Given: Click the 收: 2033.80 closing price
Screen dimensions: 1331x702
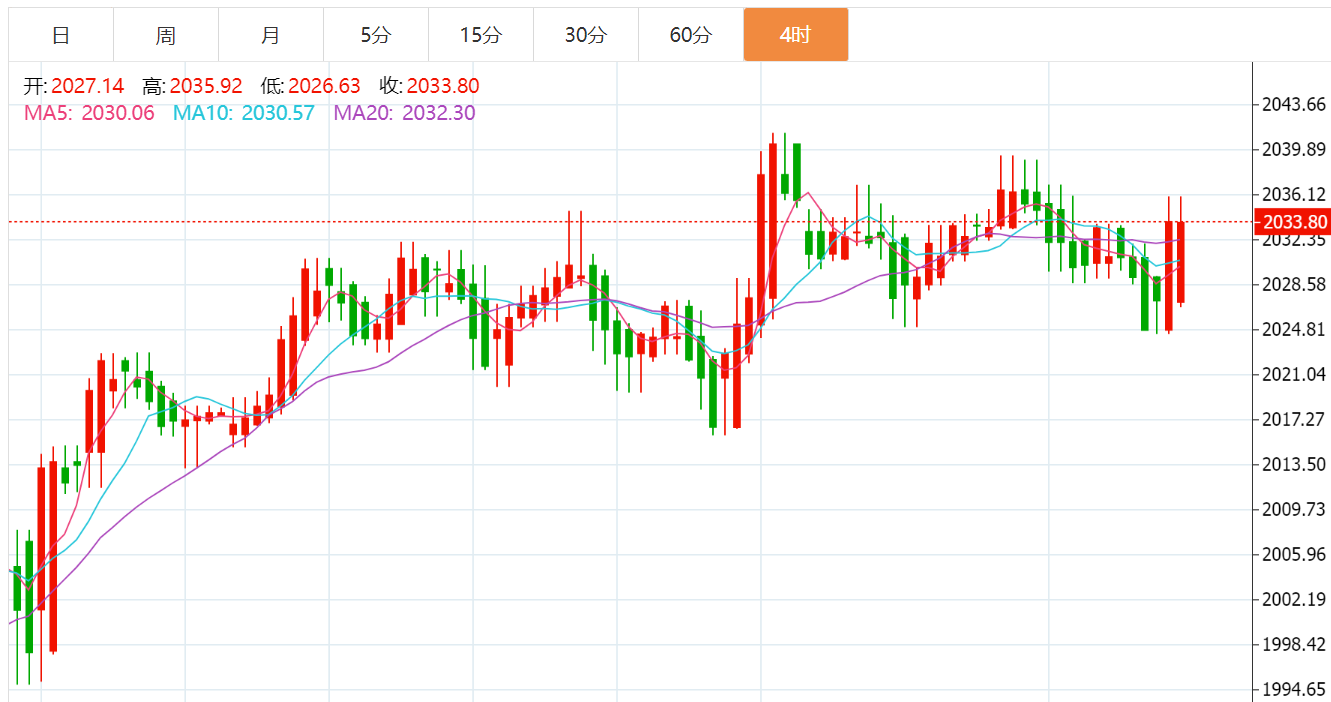Looking at the screenshot, I should pyautogui.click(x=429, y=86).
